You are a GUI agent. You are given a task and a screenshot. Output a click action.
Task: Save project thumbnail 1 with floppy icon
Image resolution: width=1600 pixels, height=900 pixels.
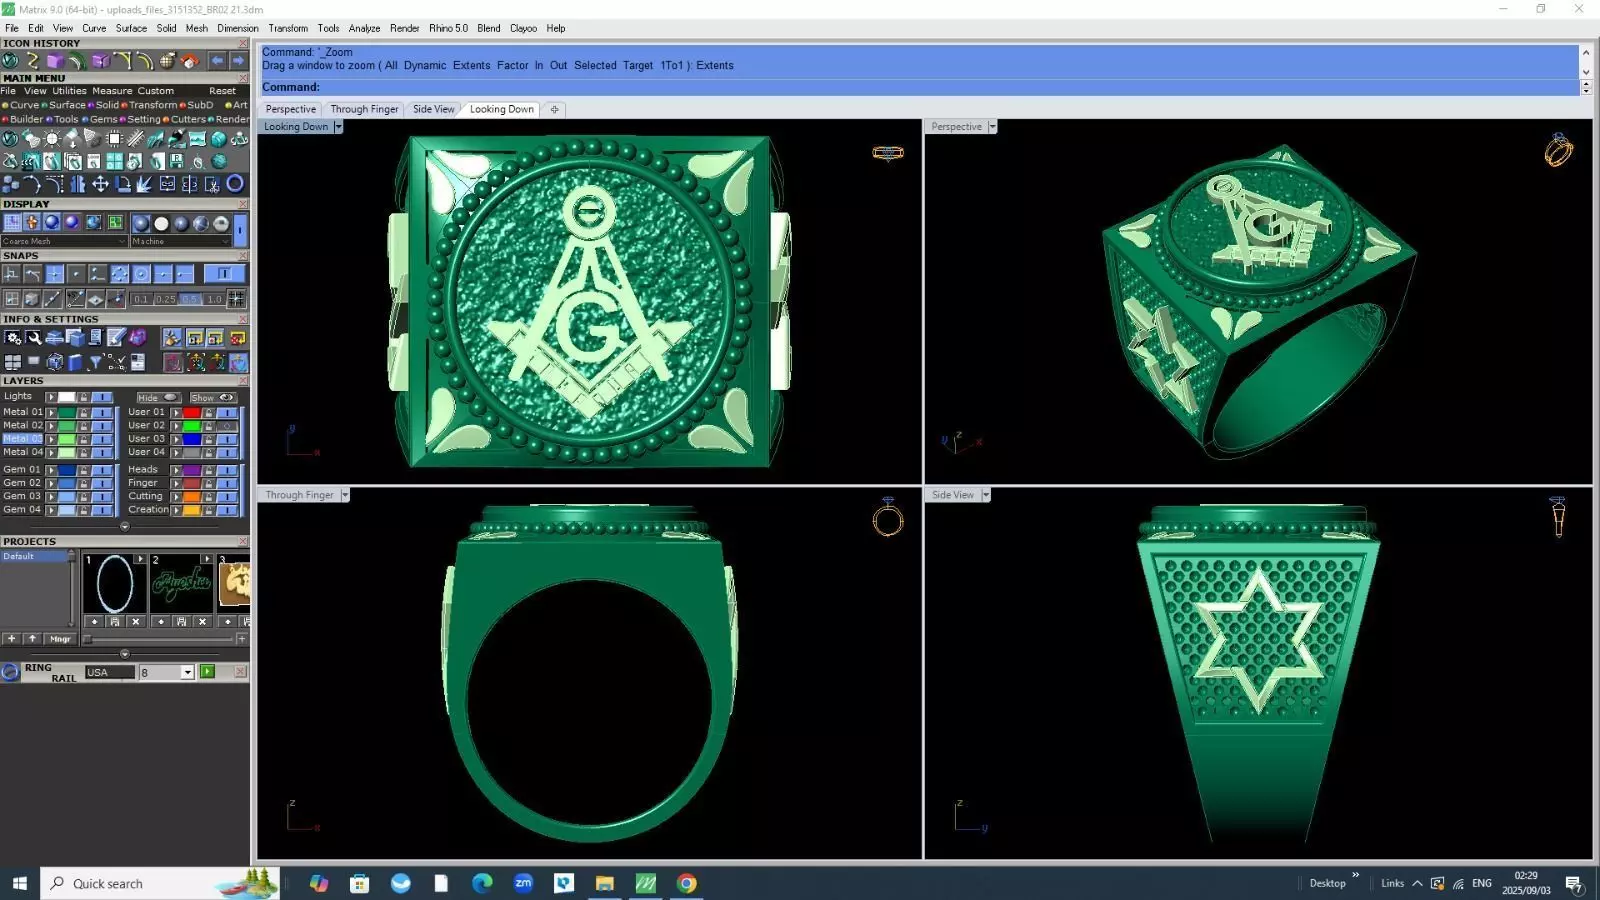(x=115, y=621)
